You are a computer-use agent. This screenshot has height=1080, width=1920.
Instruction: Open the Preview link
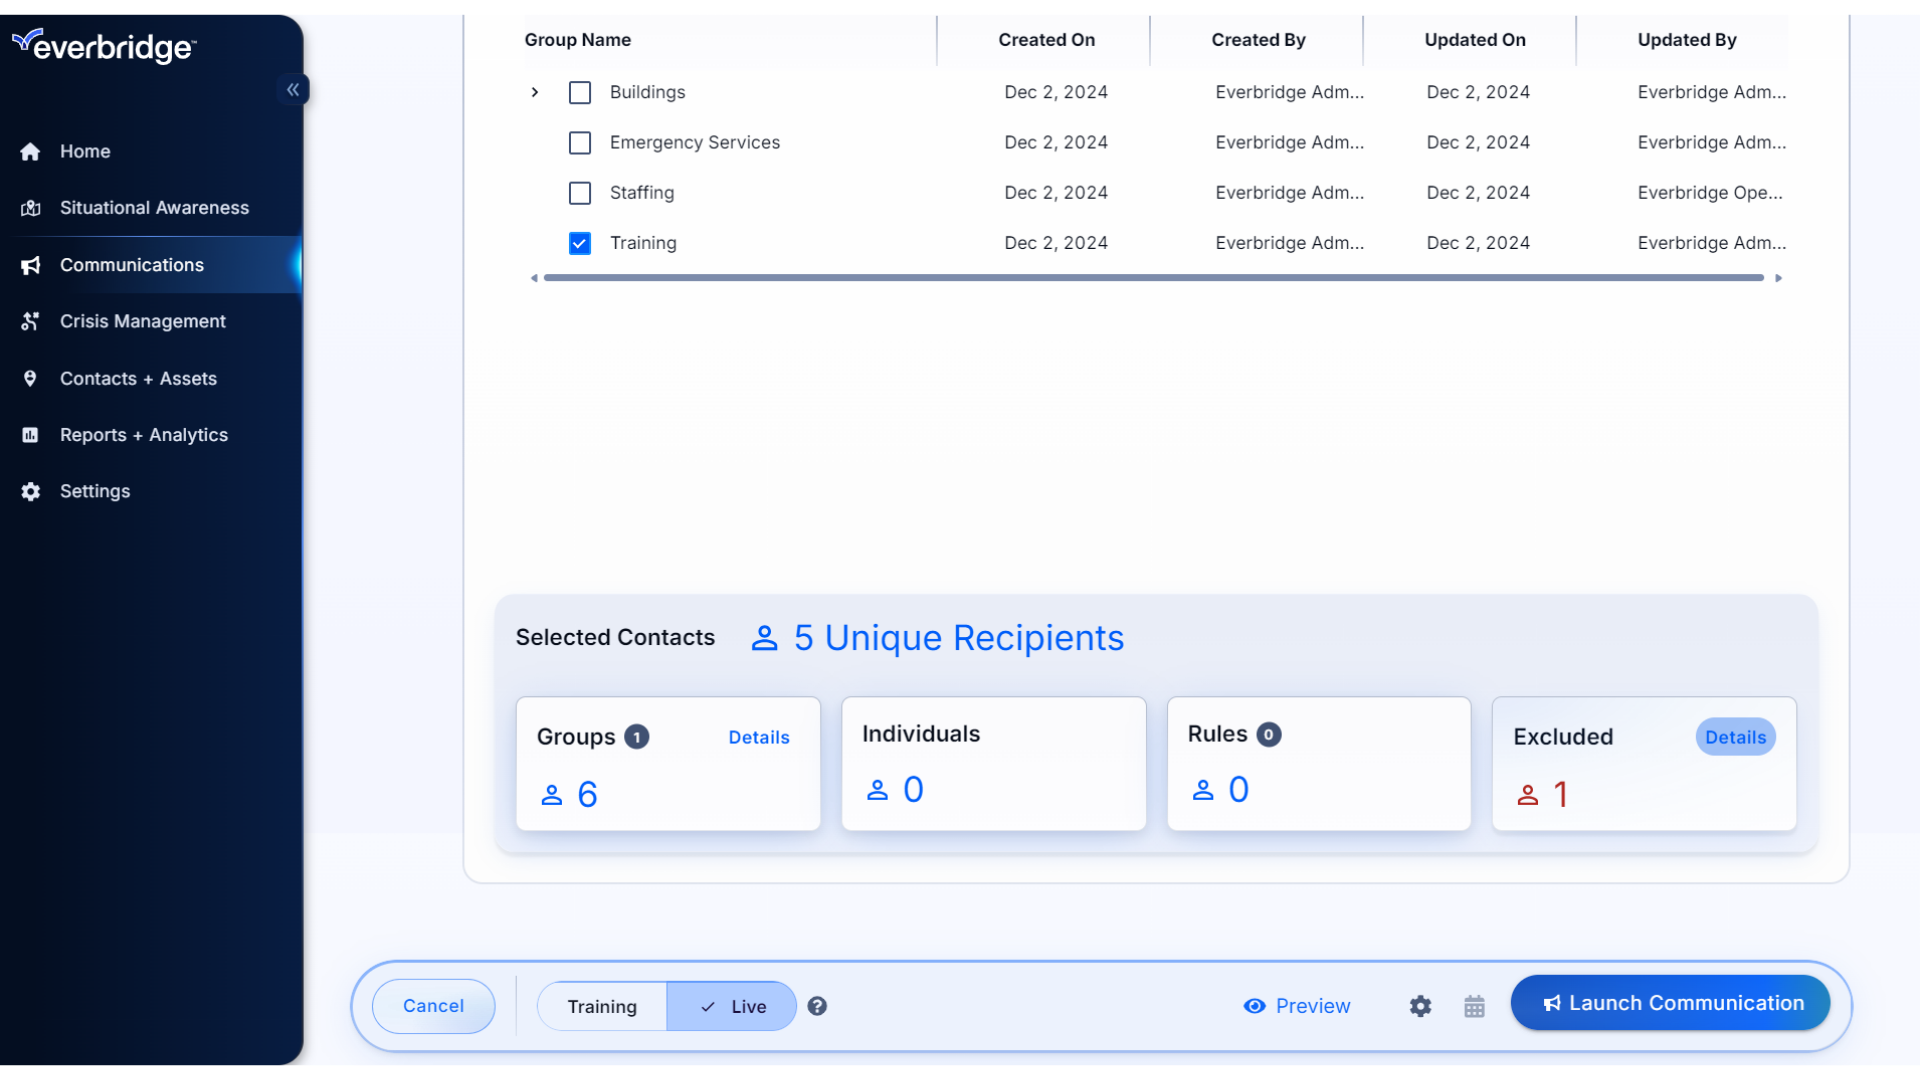(x=1297, y=1006)
